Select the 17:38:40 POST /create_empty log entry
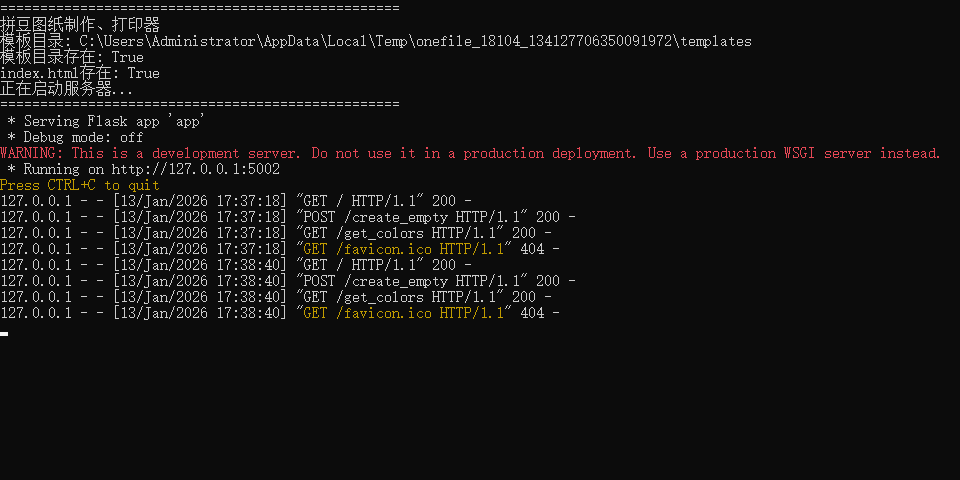Viewport: 960px width, 480px height. coord(288,281)
